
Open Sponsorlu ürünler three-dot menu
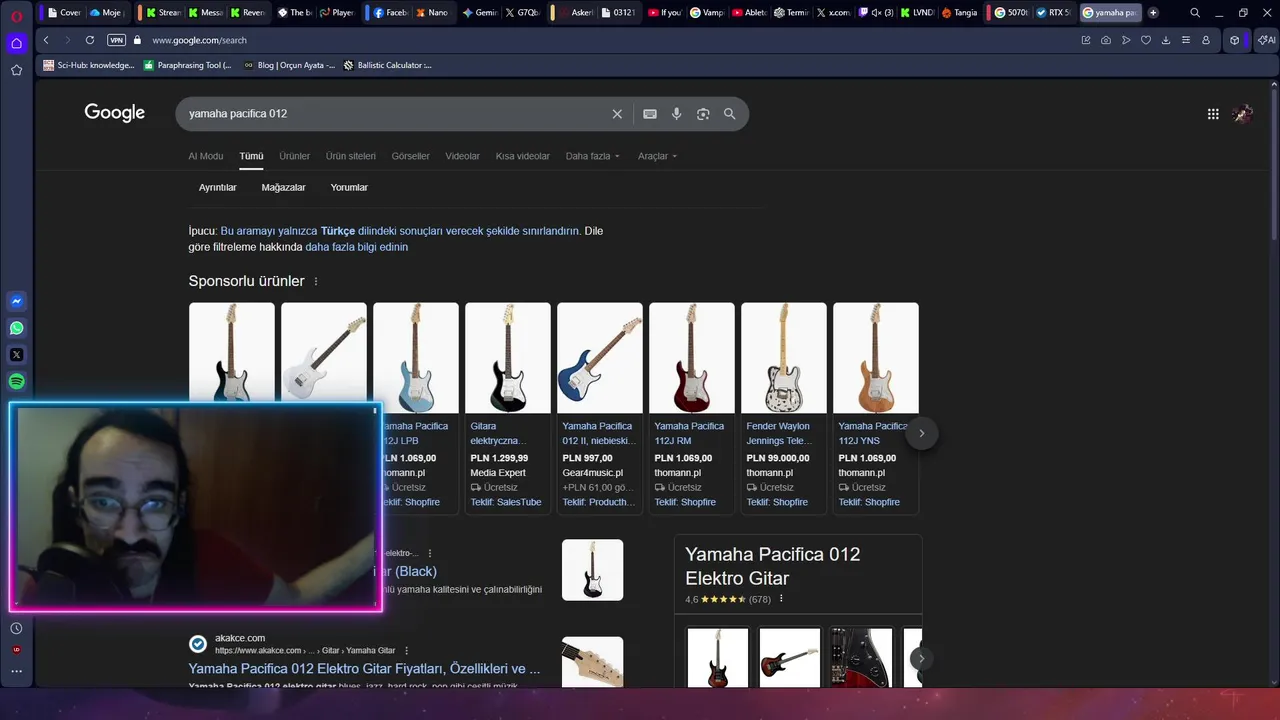point(316,282)
